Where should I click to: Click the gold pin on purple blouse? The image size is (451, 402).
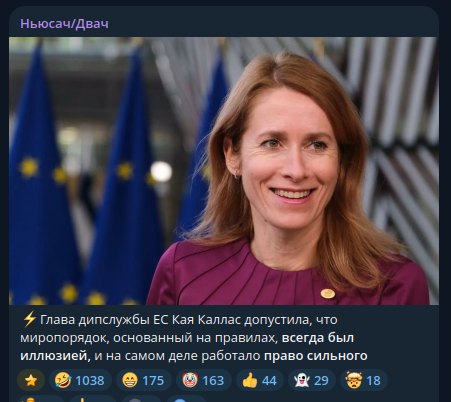(x=328, y=293)
